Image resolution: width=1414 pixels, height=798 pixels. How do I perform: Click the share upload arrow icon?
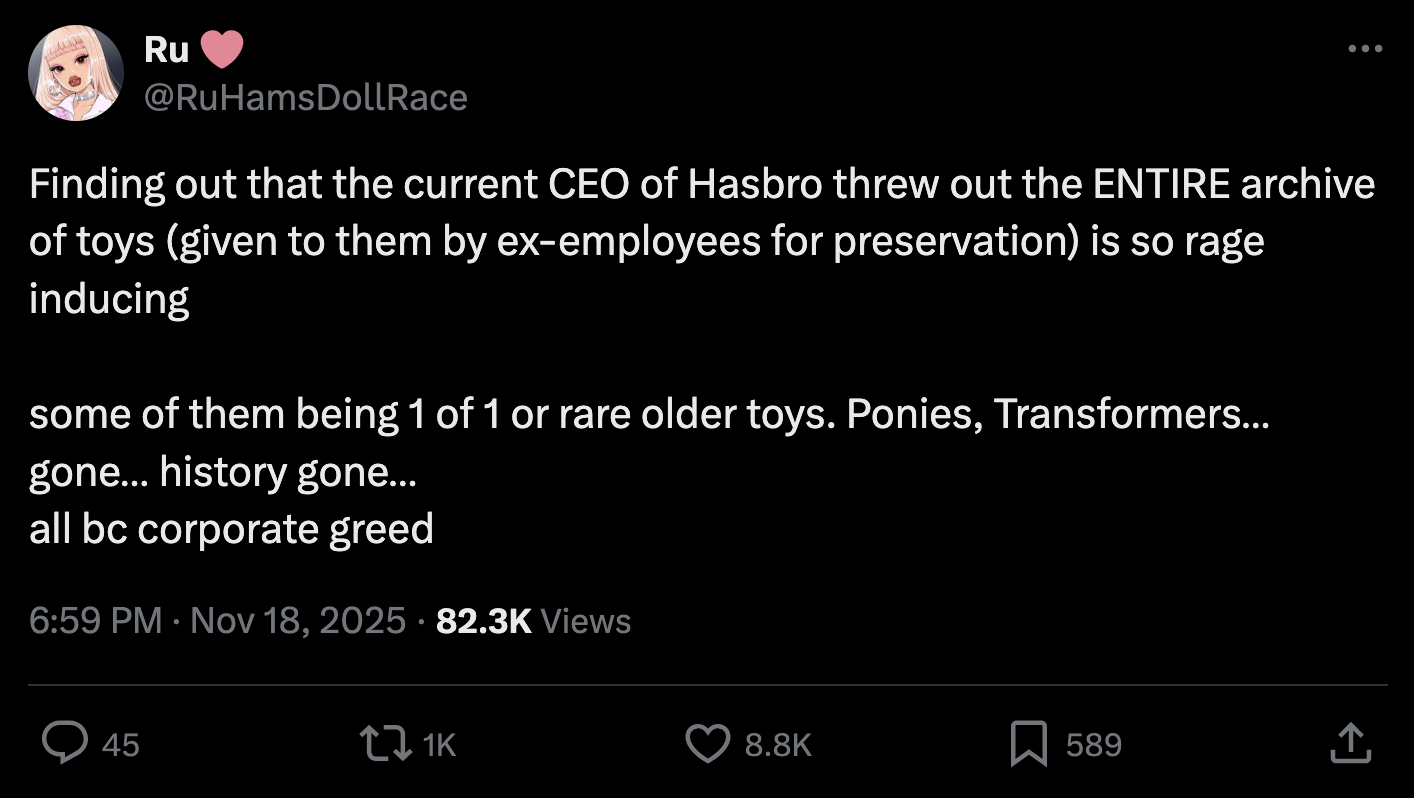1351,743
